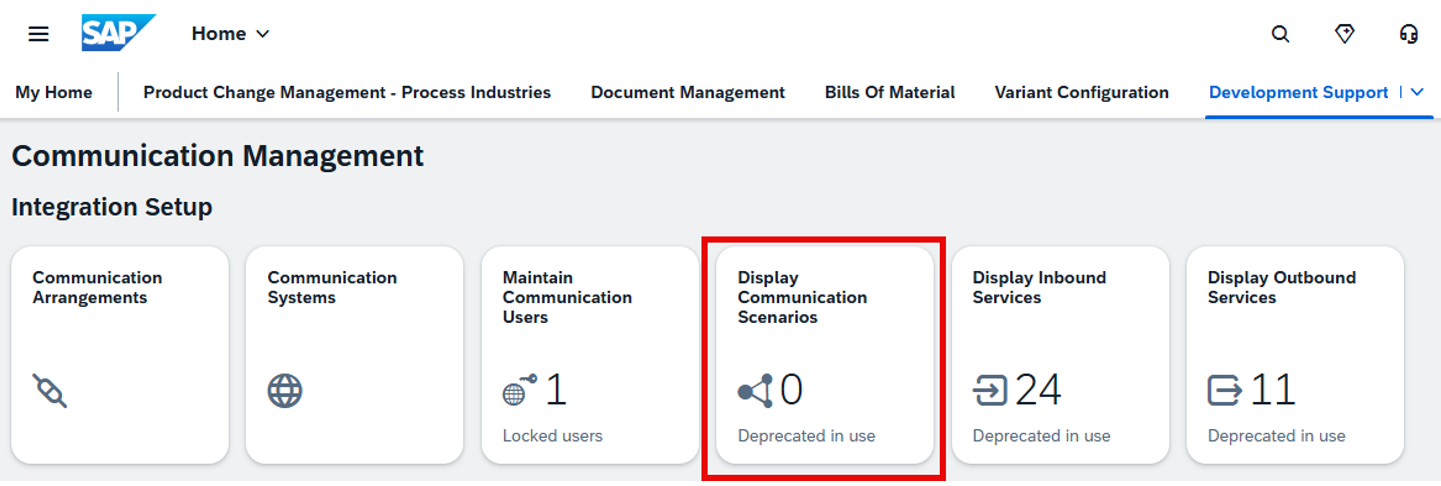Click the inbound arrow icon showing 24

990,390
